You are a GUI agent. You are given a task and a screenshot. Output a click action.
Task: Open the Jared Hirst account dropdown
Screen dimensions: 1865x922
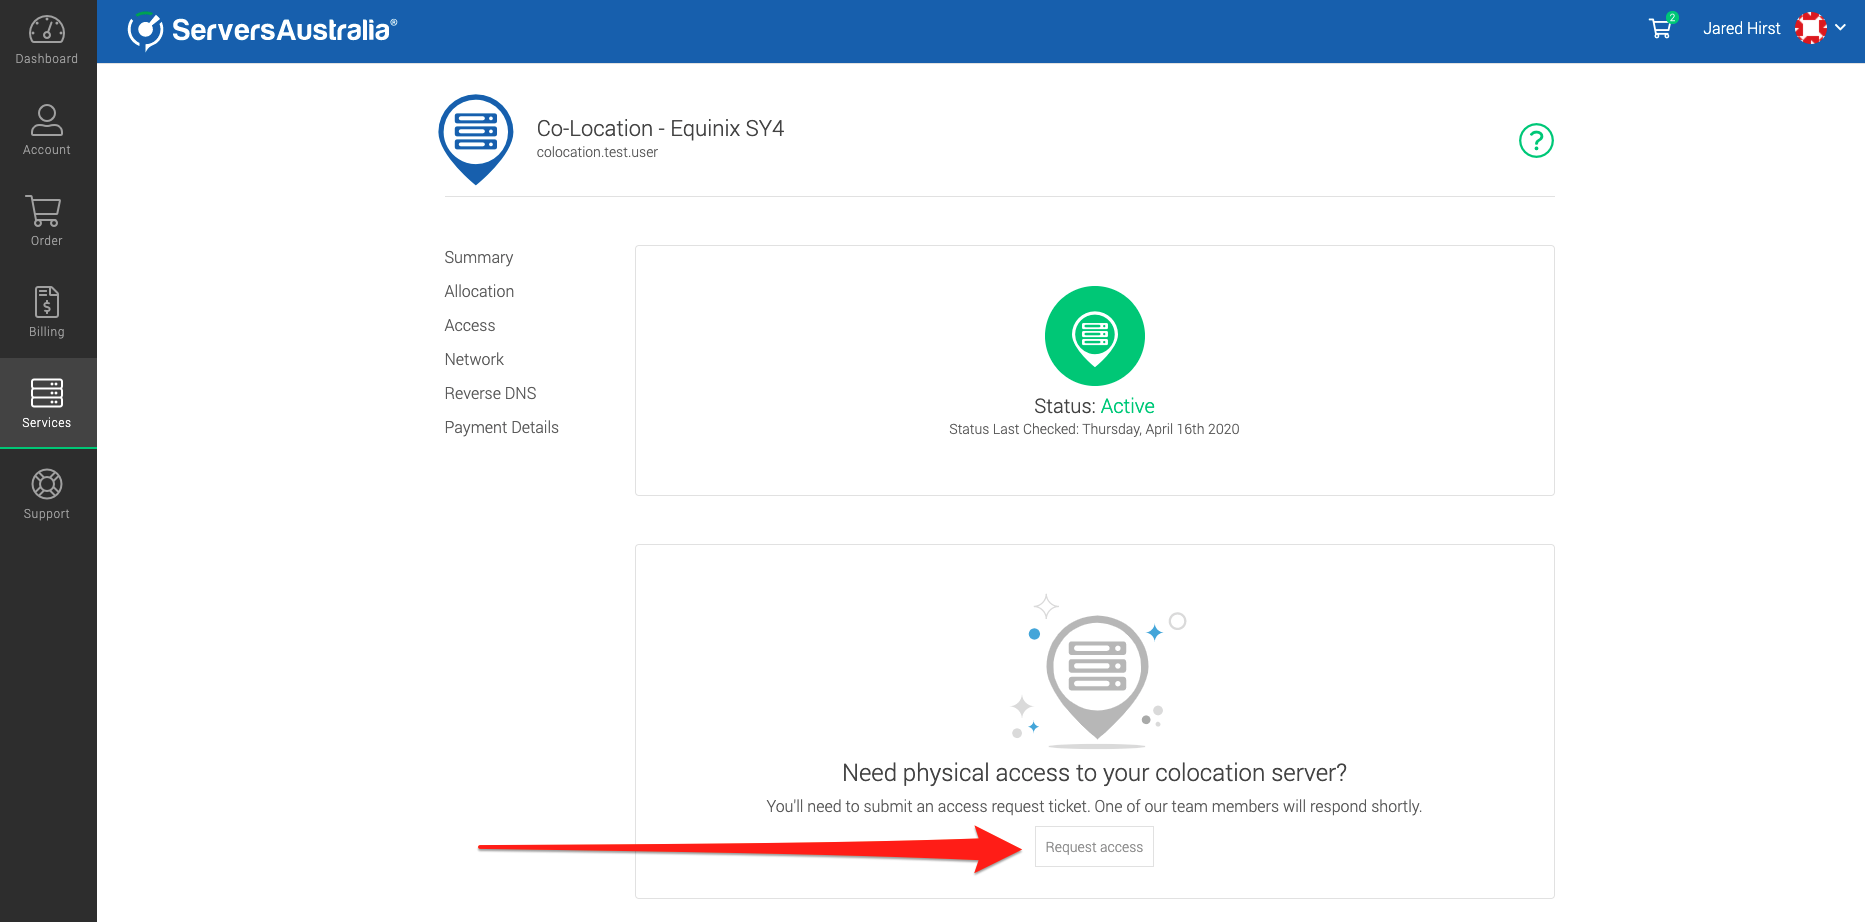pos(1741,29)
